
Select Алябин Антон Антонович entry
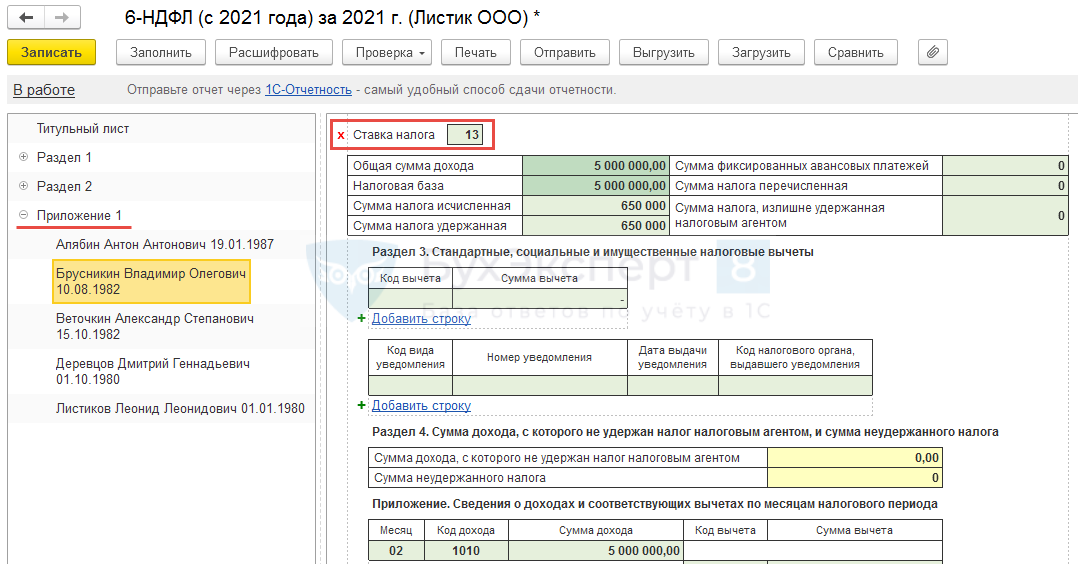164,244
